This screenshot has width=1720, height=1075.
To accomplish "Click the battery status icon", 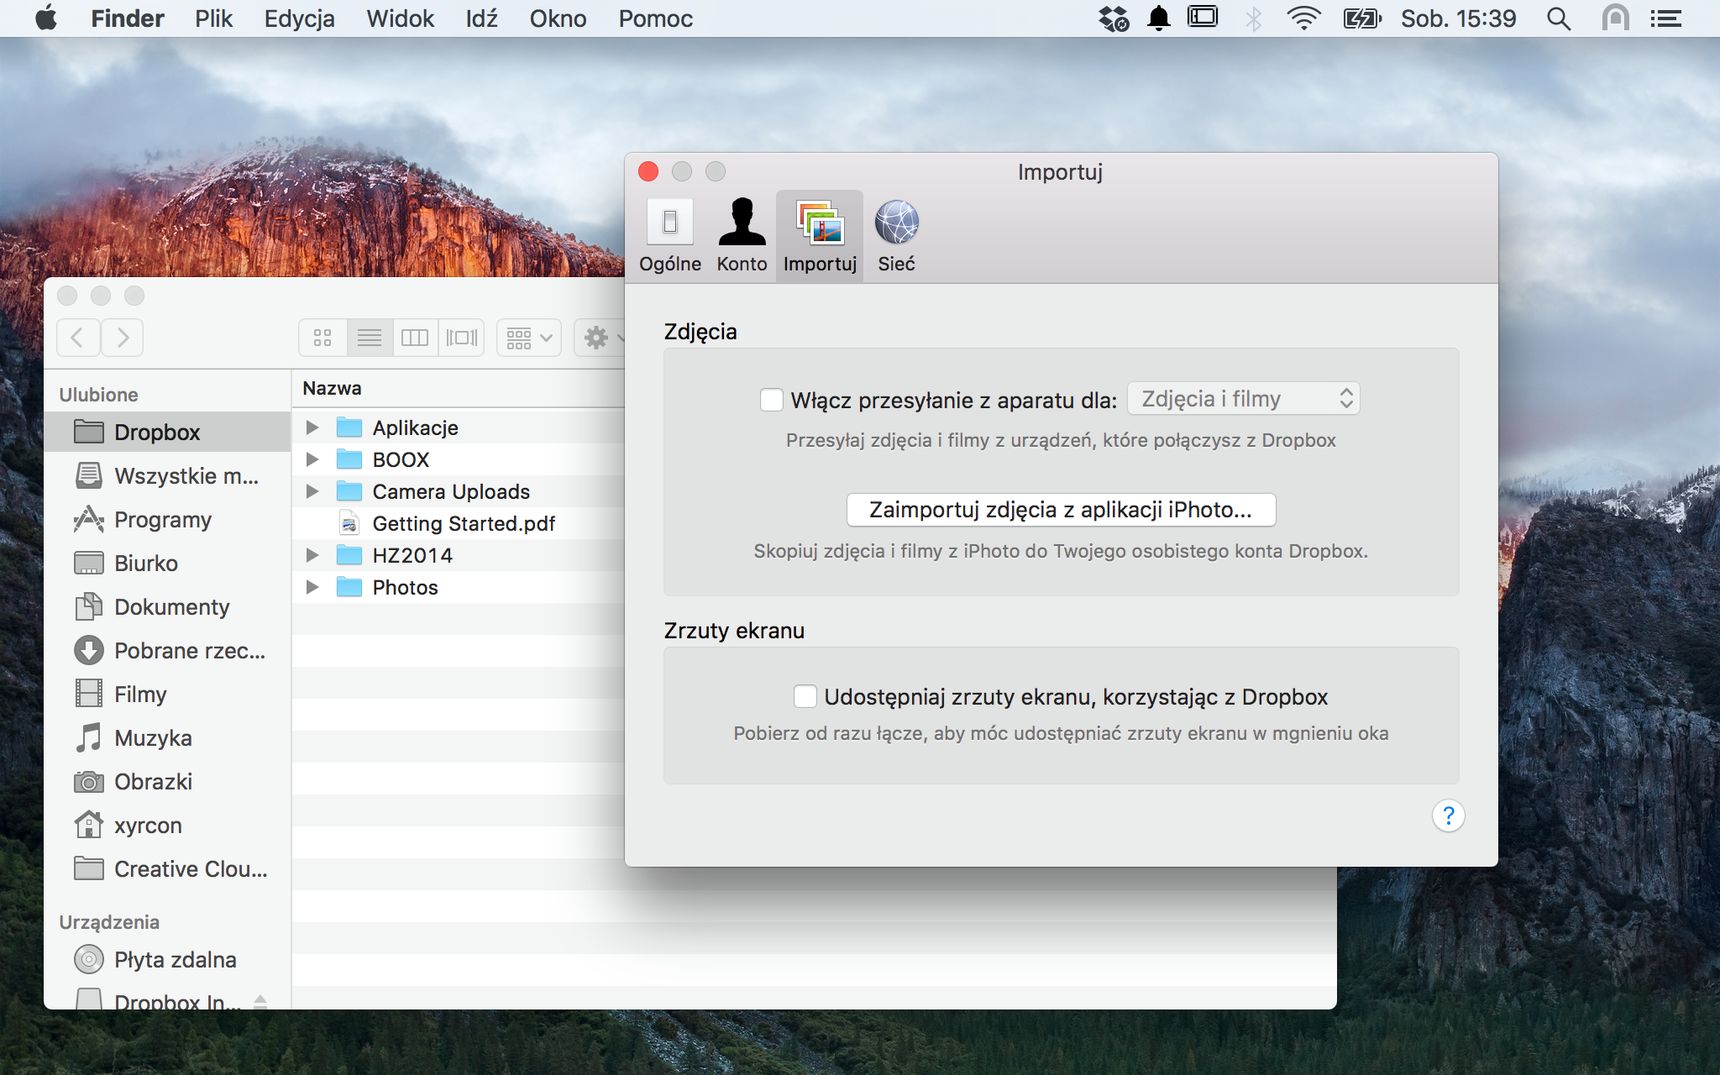I will click(x=1362, y=18).
